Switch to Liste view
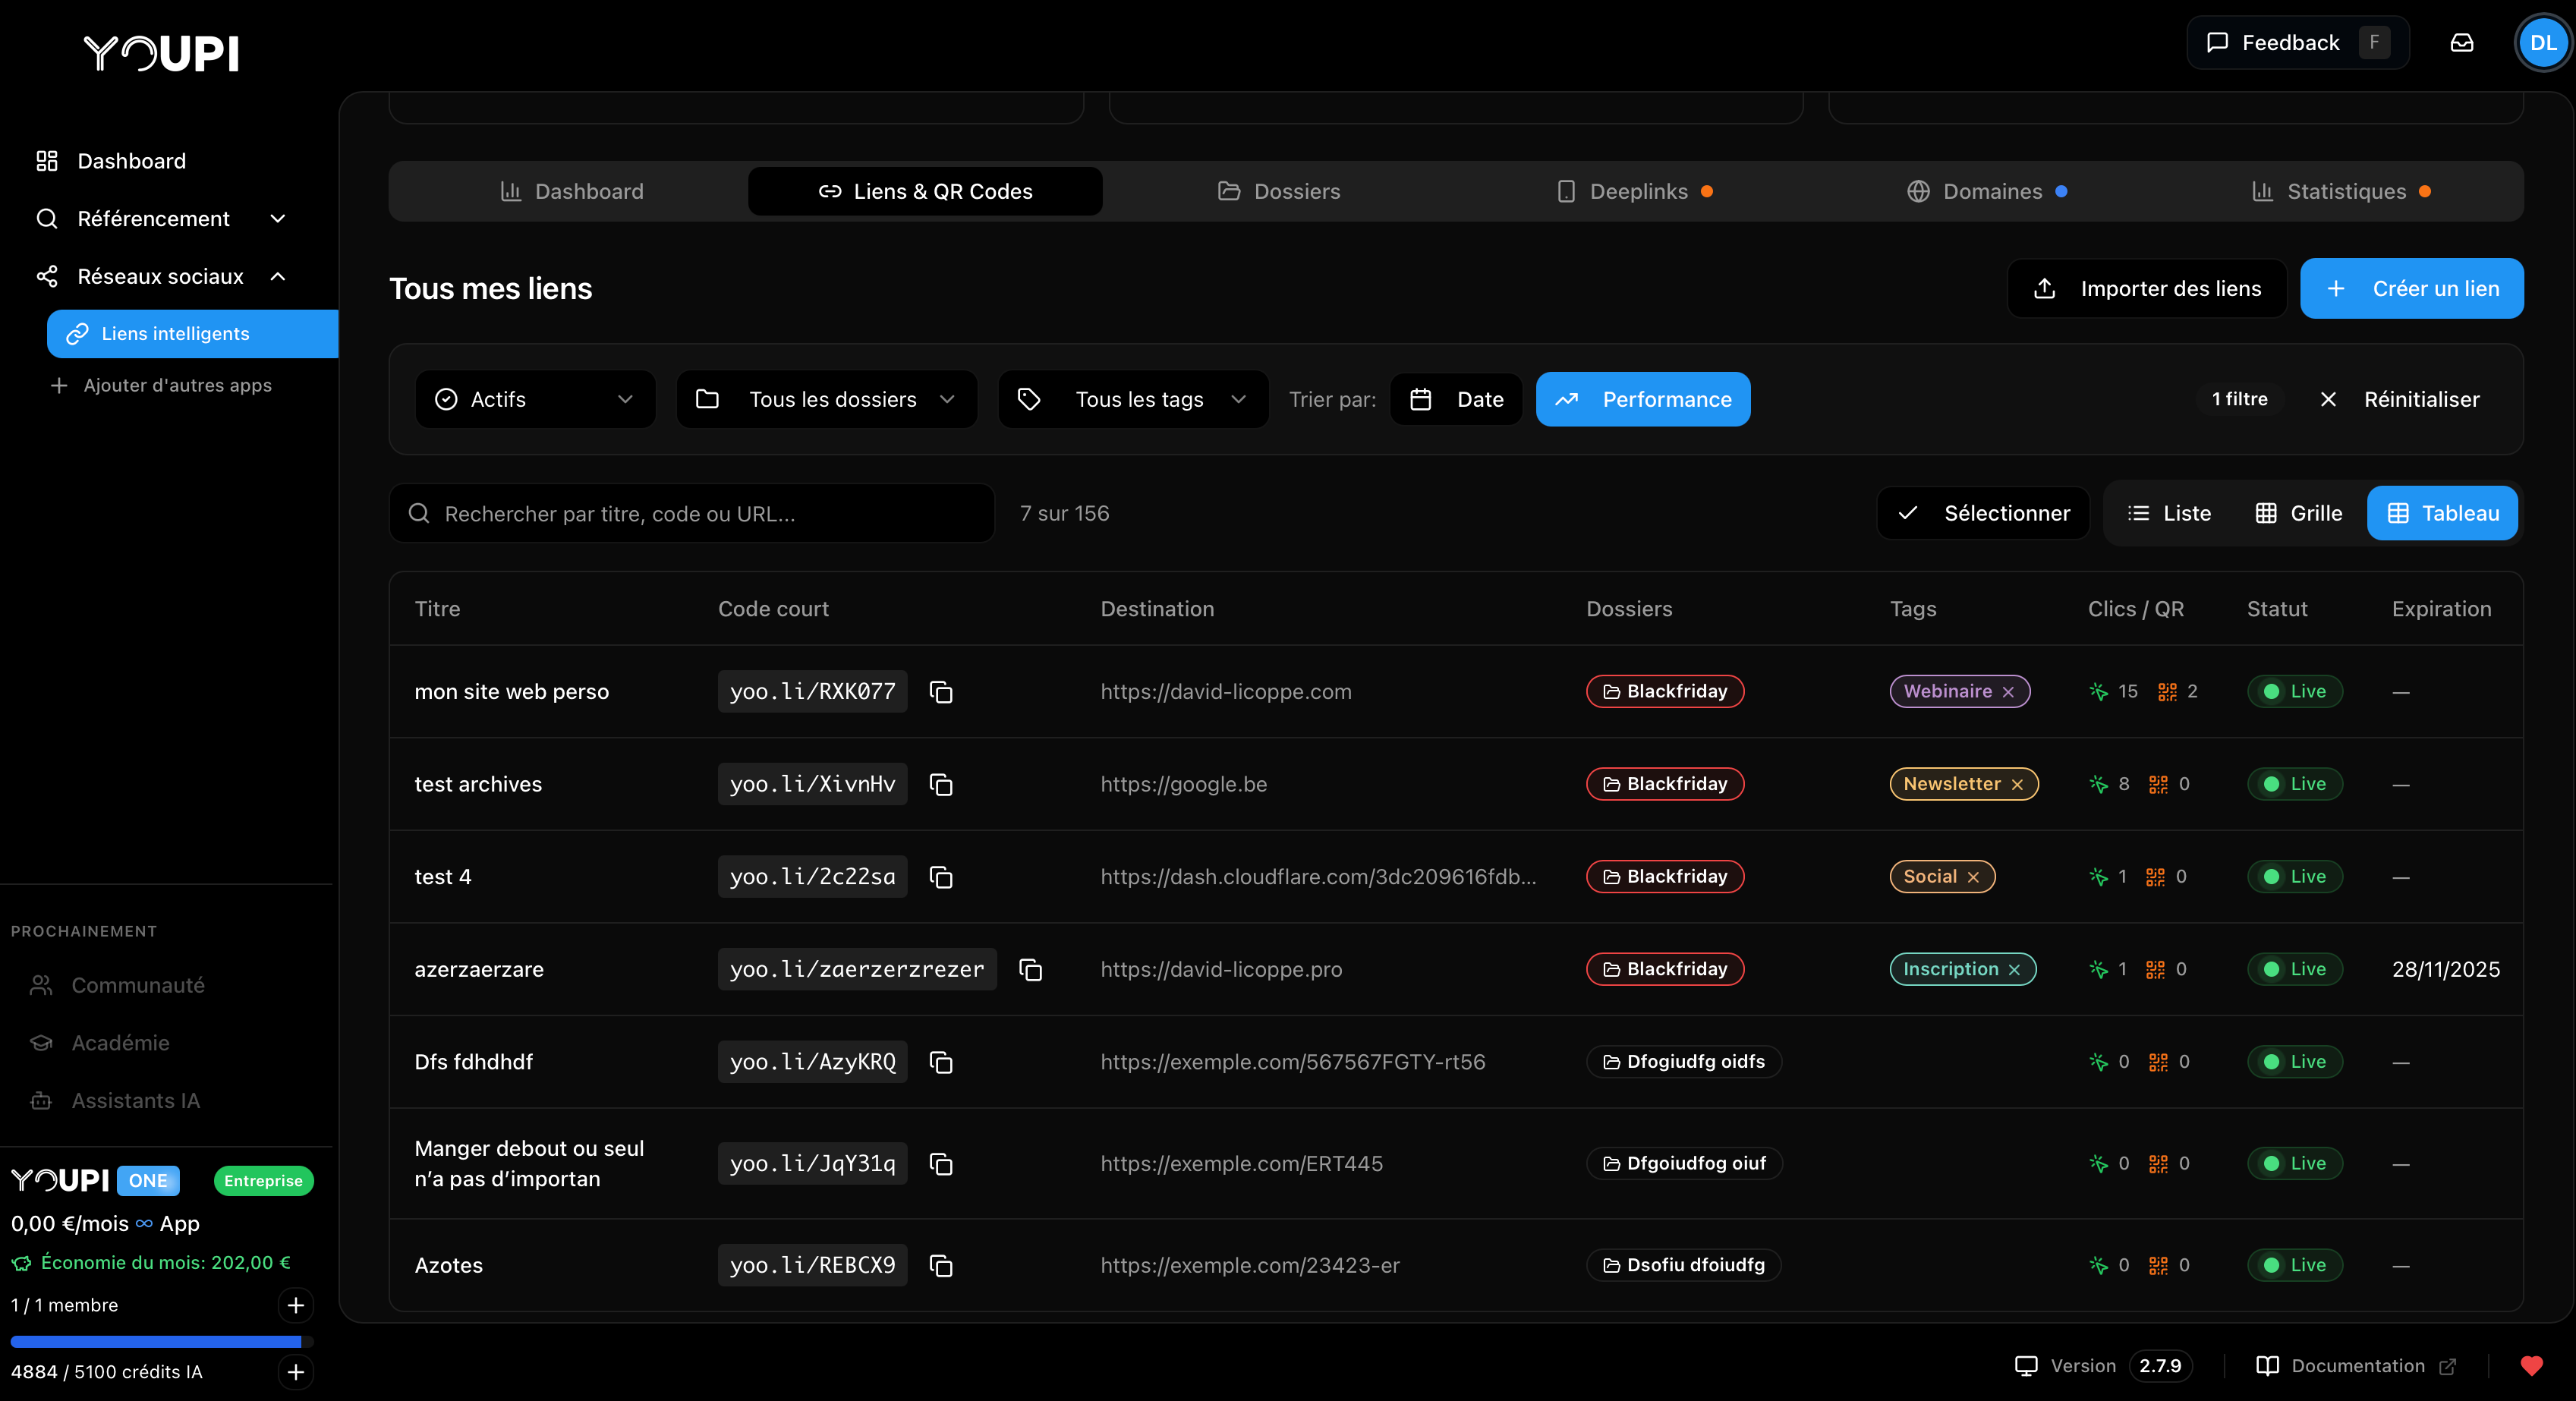Screen dimensions: 2576x1401 pos(2169,513)
